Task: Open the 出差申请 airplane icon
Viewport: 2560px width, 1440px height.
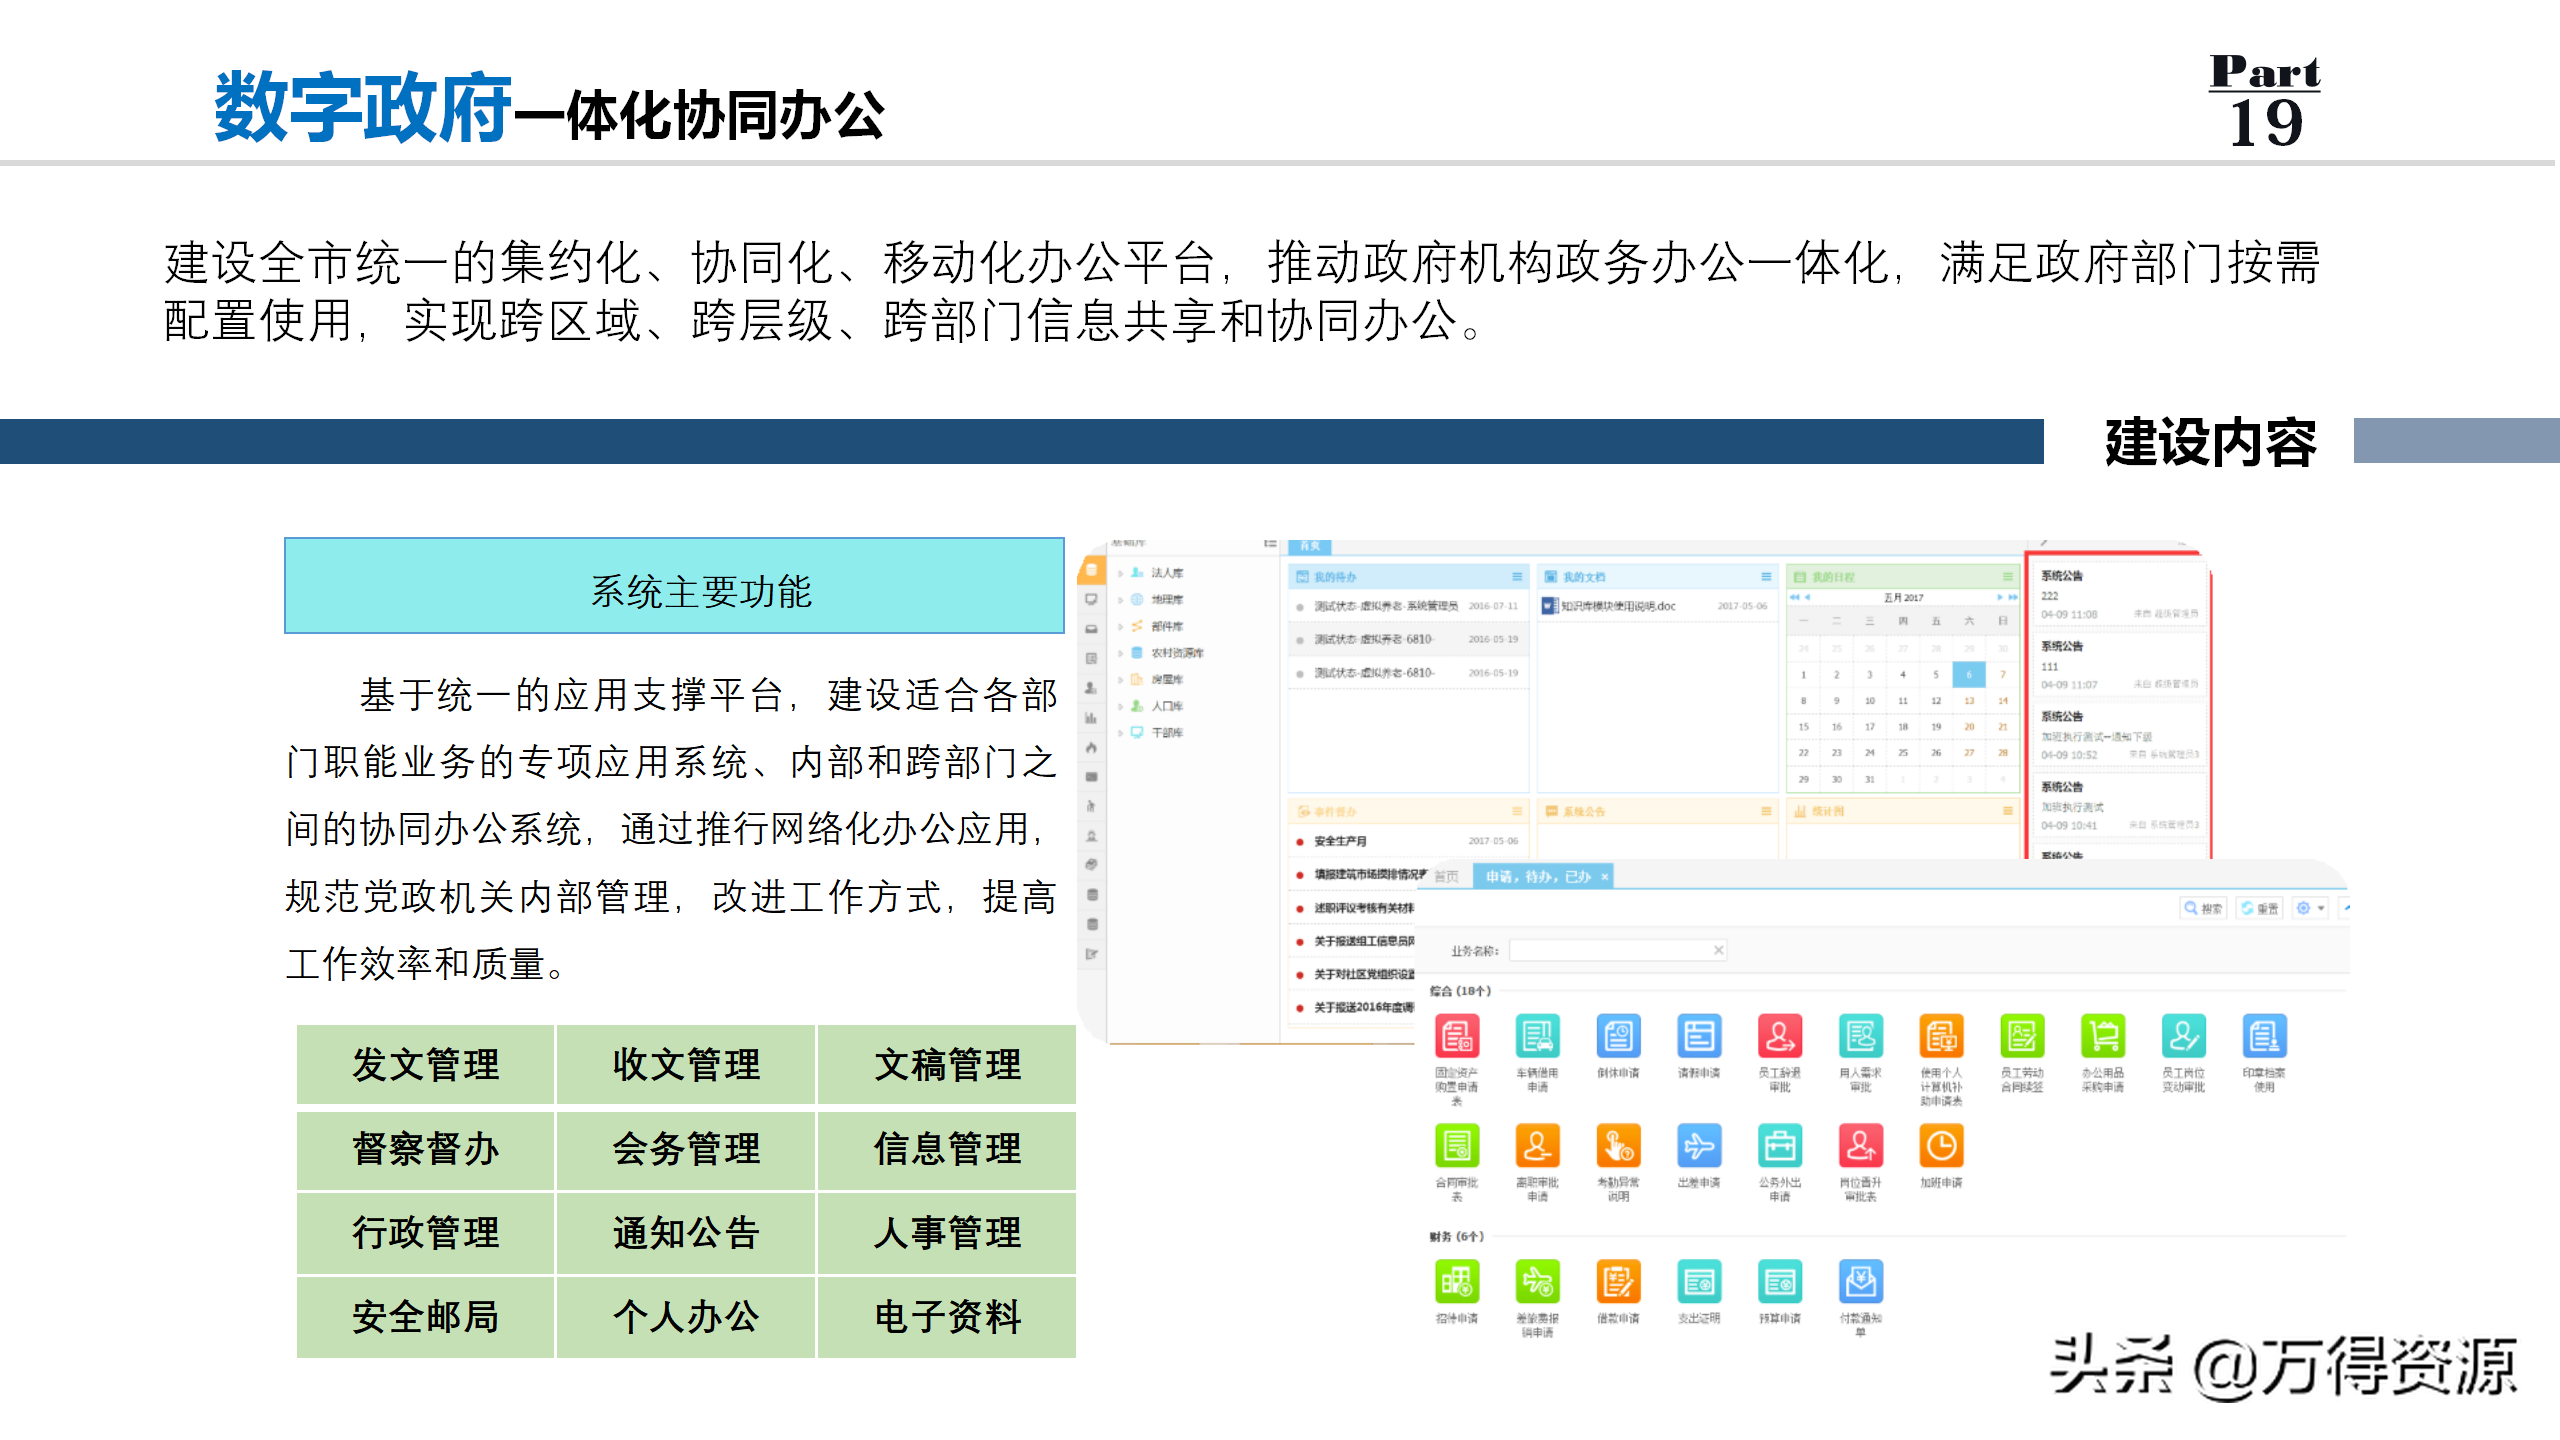Action: click(1699, 1146)
